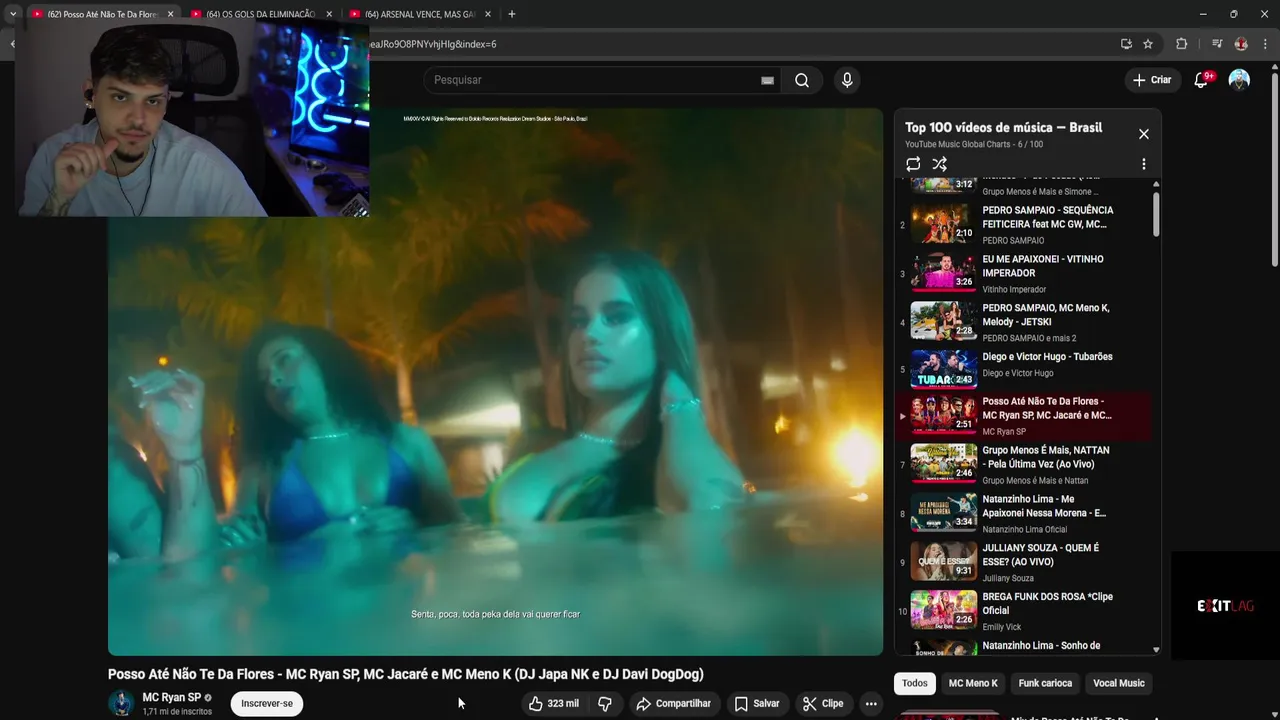
Task: Bookmark this page with the star
Action: tap(1148, 44)
